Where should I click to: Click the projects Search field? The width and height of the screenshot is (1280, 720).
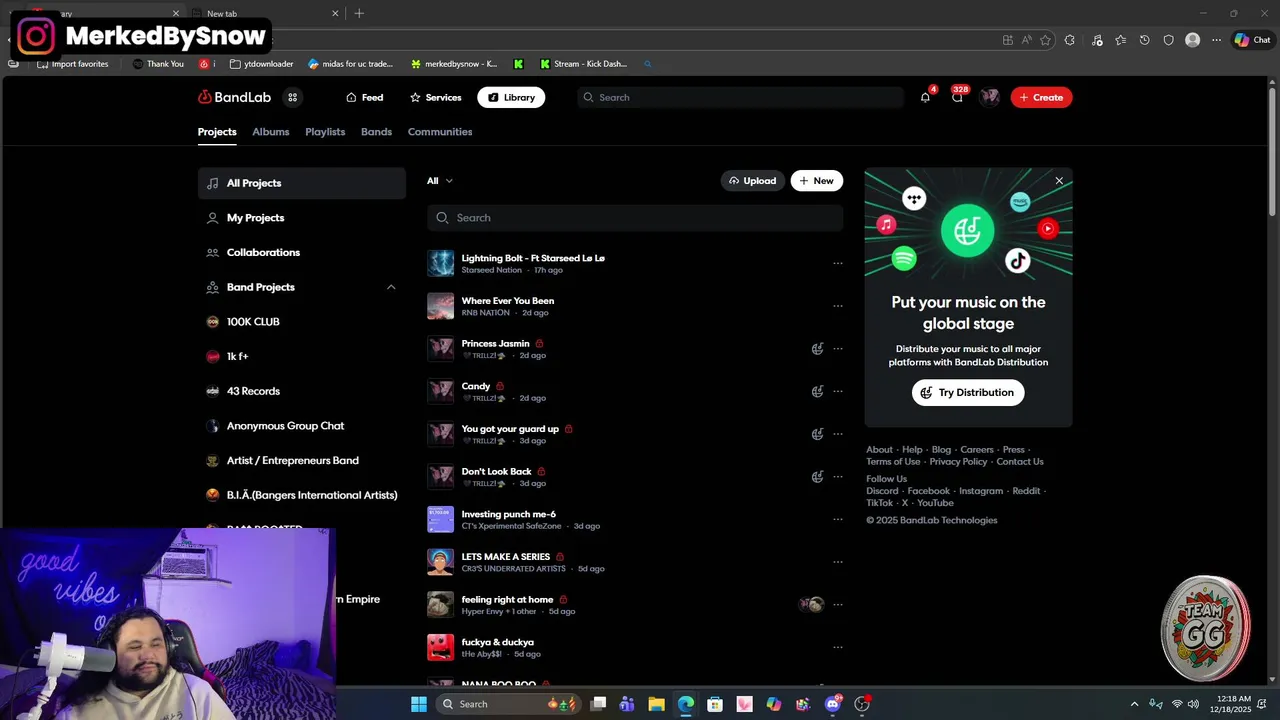click(635, 218)
